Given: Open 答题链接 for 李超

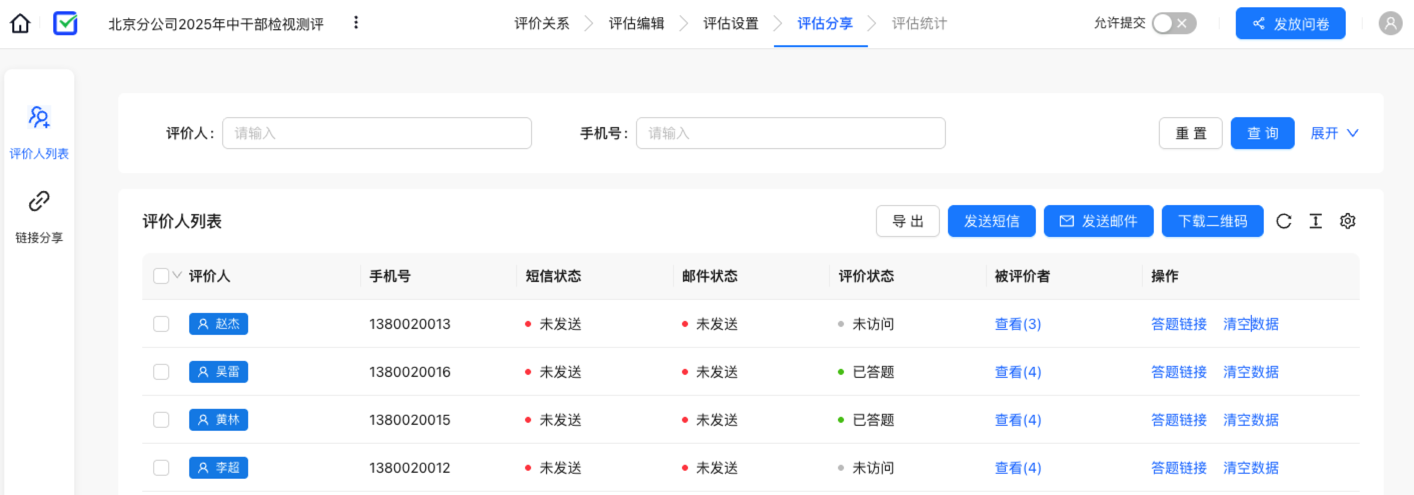Looking at the screenshot, I should point(1179,468).
